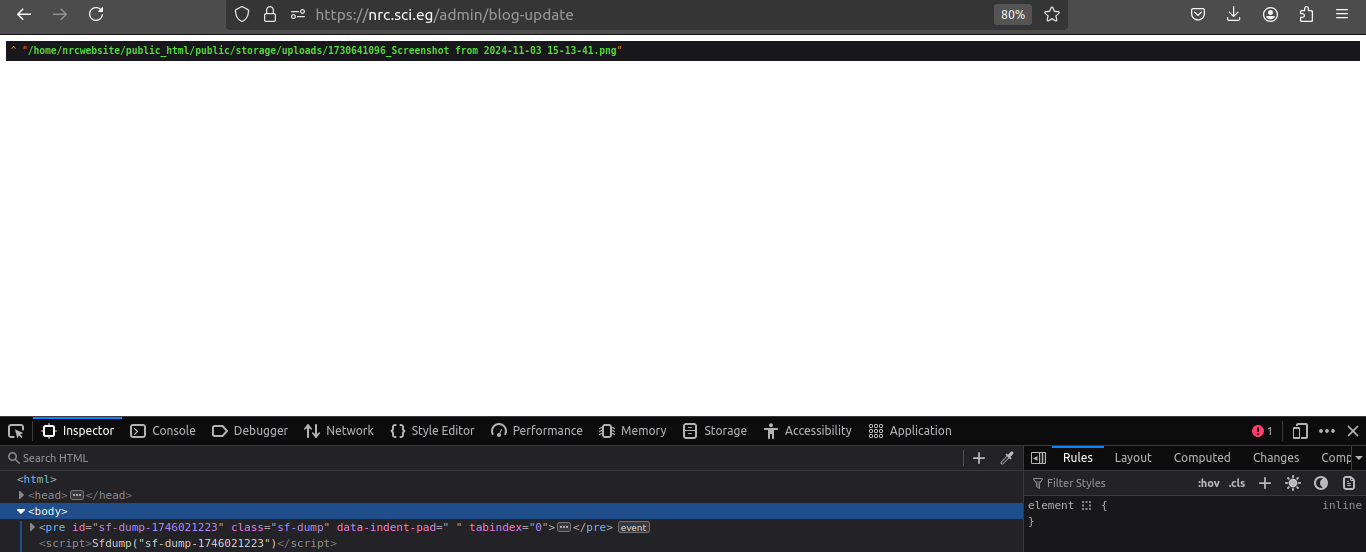This screenshot has width=1366, height=552.
Task: Click the red error count indicator
Action: 1262,431
